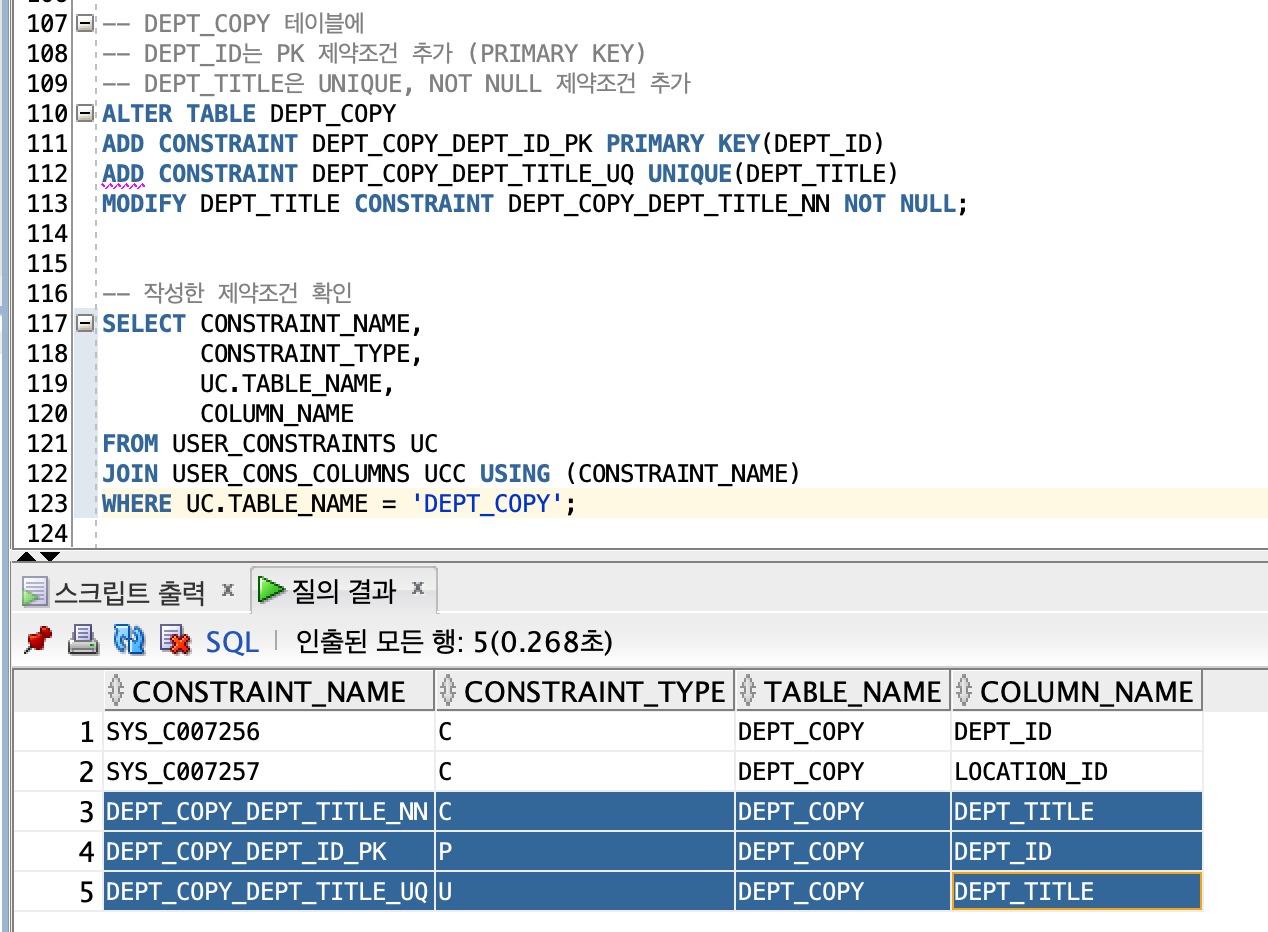Pin the query result tab with the pushpin icon
The width and height of the screenshot is (1268, 932).
pyautogui.click(x=37, y=640)
